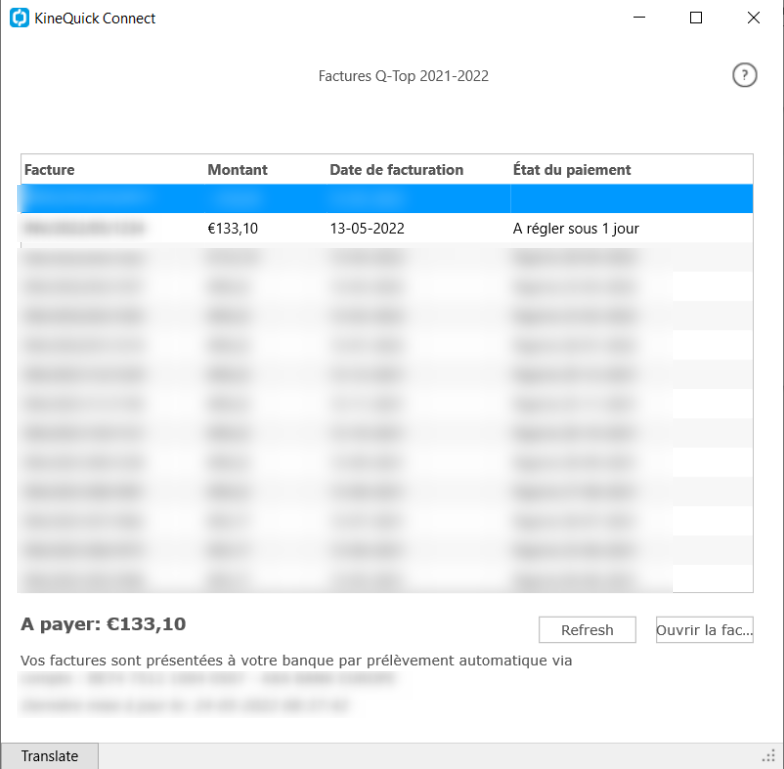The image size is (784, 769).
Task: Click the 'A régler sous 1 jour' status
Action: click(x=576, y=228)
